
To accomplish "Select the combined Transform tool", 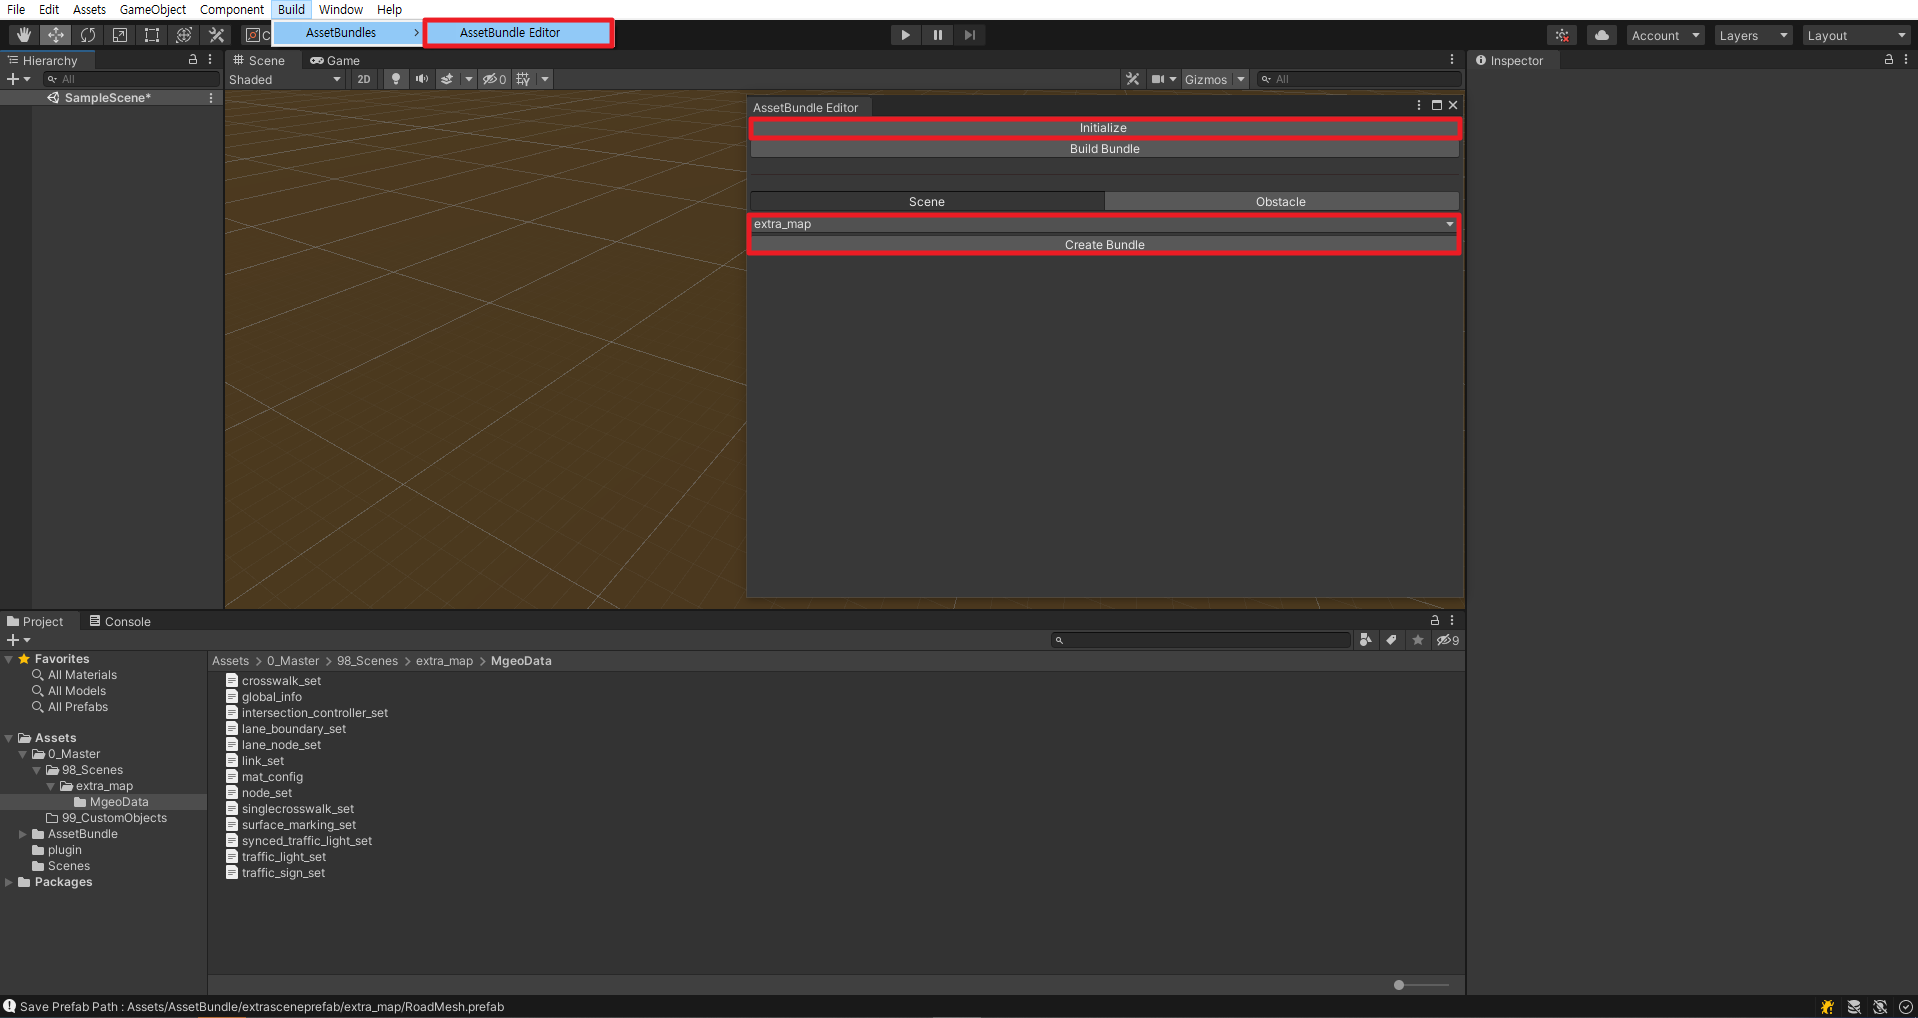I will click(184, 35).
